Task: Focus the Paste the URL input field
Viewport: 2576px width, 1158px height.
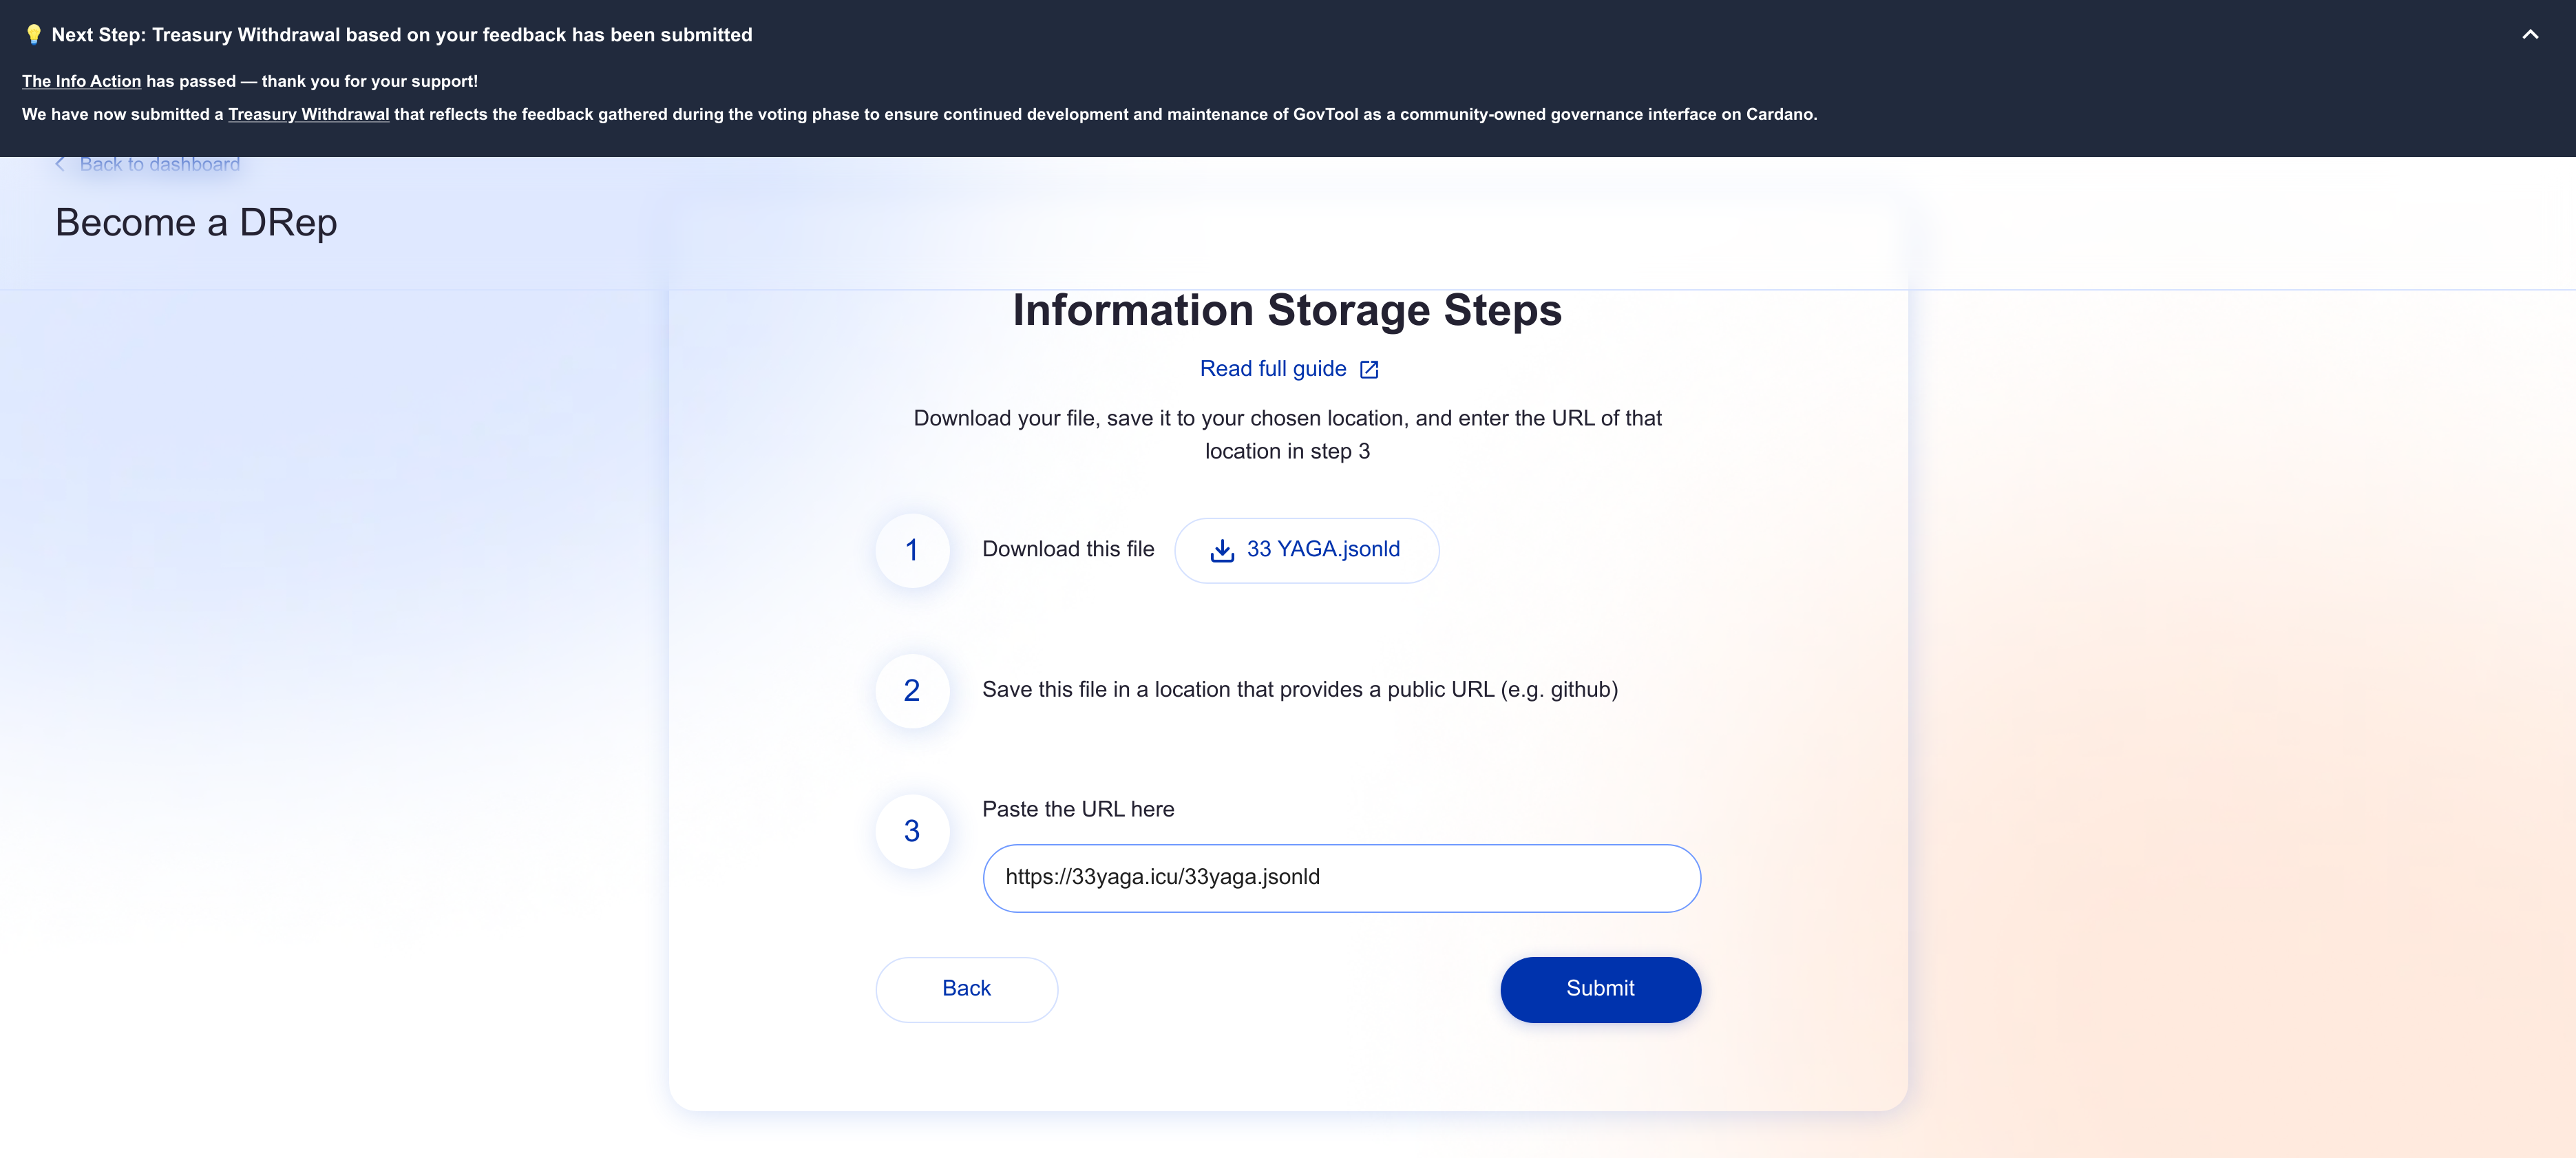Action: click(1340, 878)
